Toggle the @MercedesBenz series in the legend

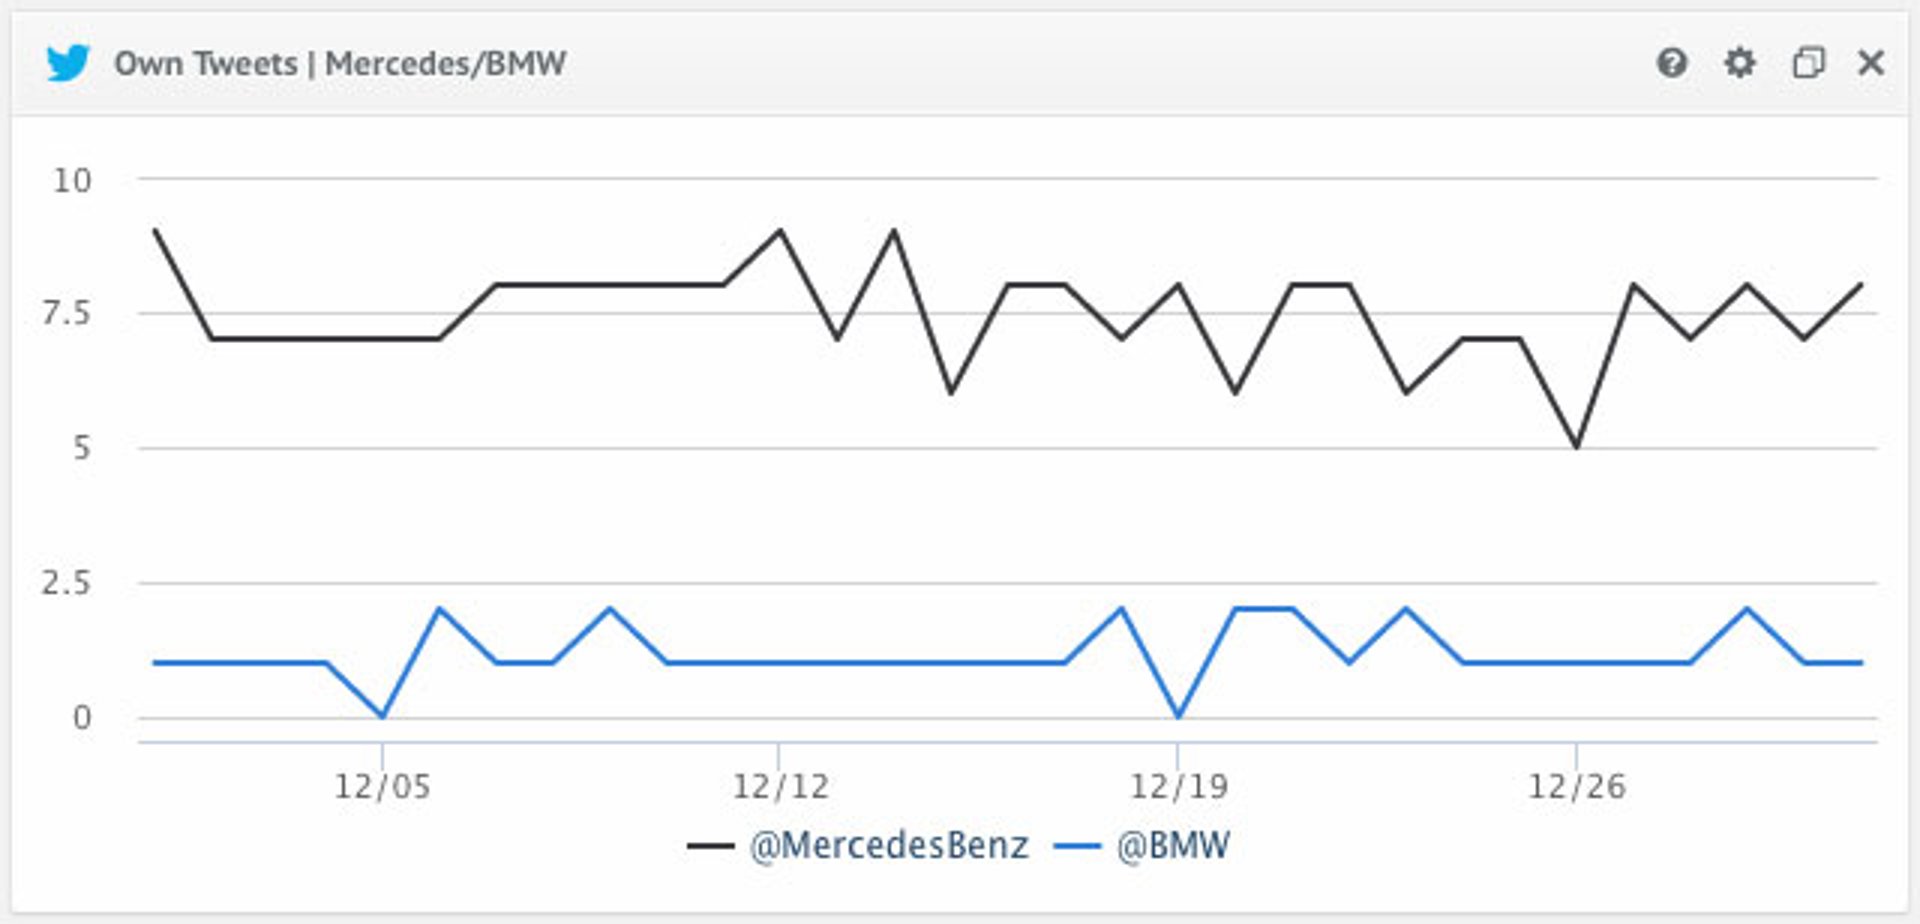pyautogui.click(x=887, y=845)
